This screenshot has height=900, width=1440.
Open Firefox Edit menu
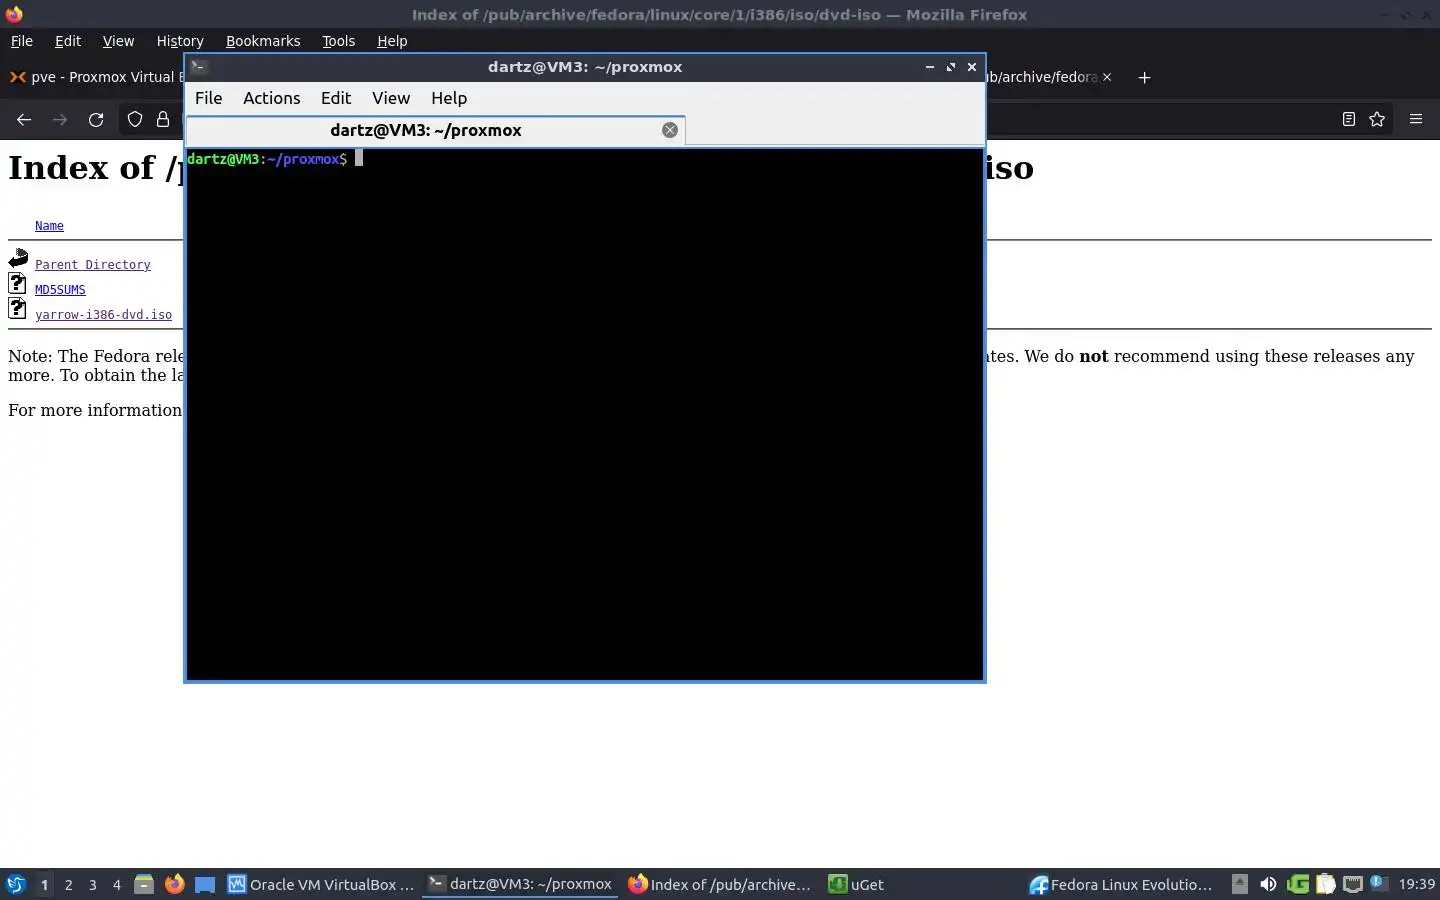tap(68, 41)
